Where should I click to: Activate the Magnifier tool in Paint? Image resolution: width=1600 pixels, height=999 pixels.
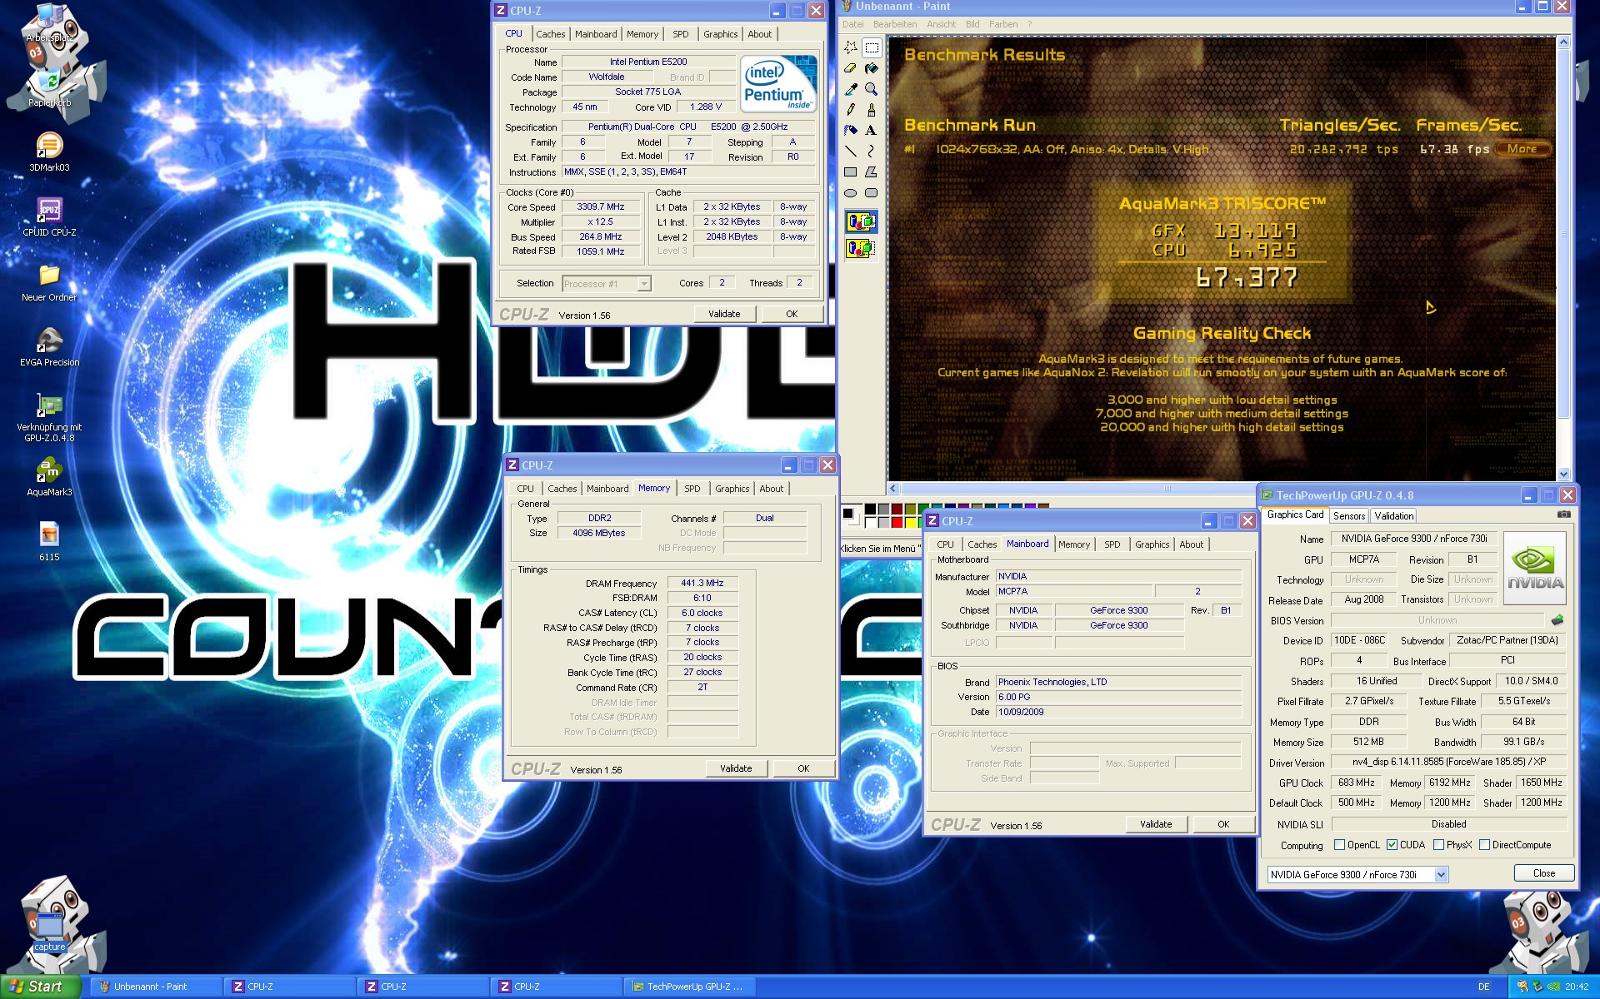871,89
